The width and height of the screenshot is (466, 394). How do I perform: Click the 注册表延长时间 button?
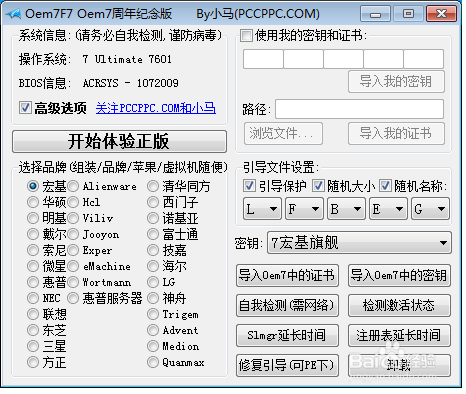click(399, 335)
